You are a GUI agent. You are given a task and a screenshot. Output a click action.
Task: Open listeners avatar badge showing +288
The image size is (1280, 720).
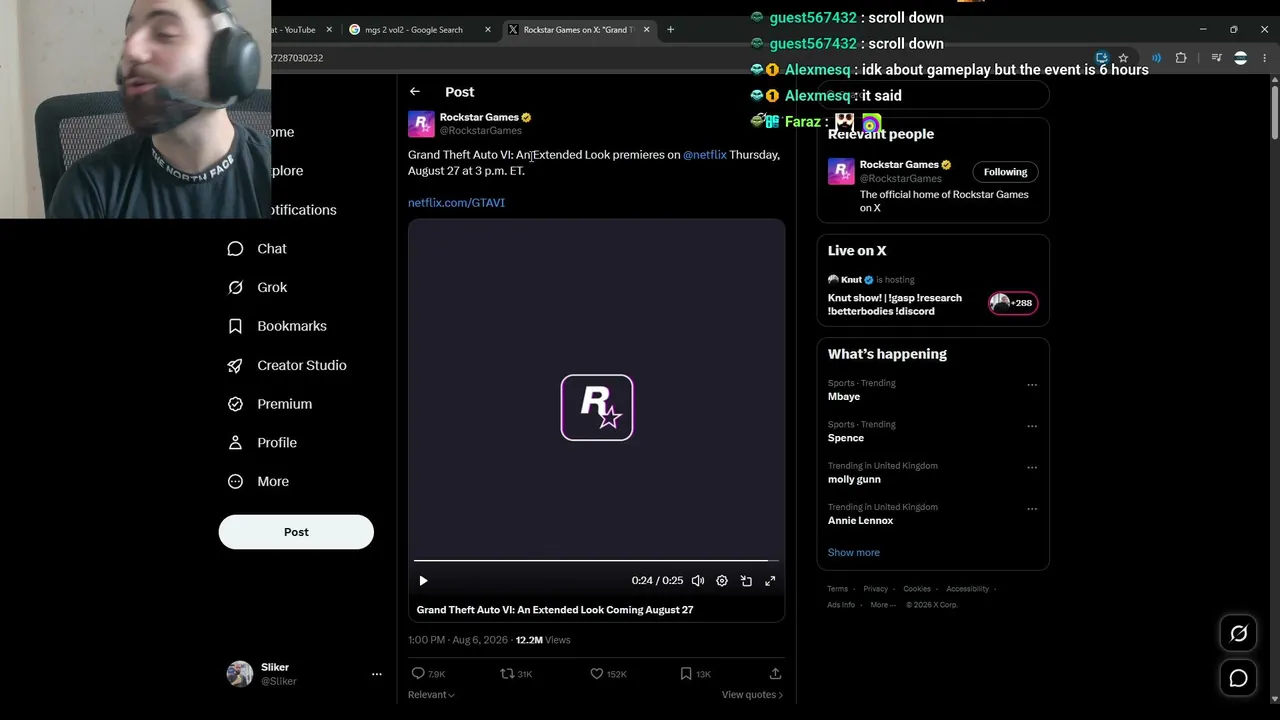click(1013, 303)
